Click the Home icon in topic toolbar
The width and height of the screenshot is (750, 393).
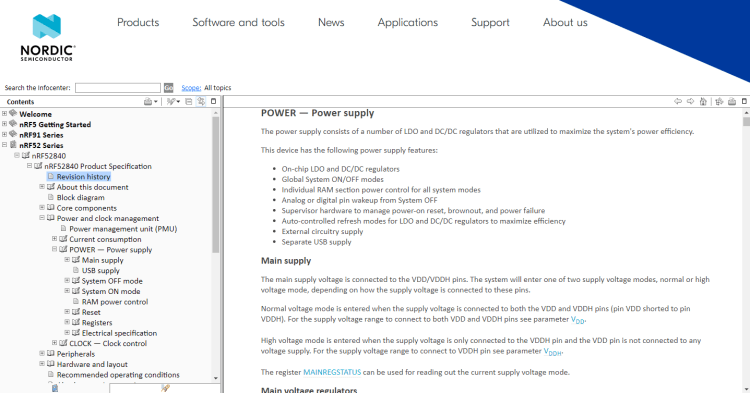(703, 101)
